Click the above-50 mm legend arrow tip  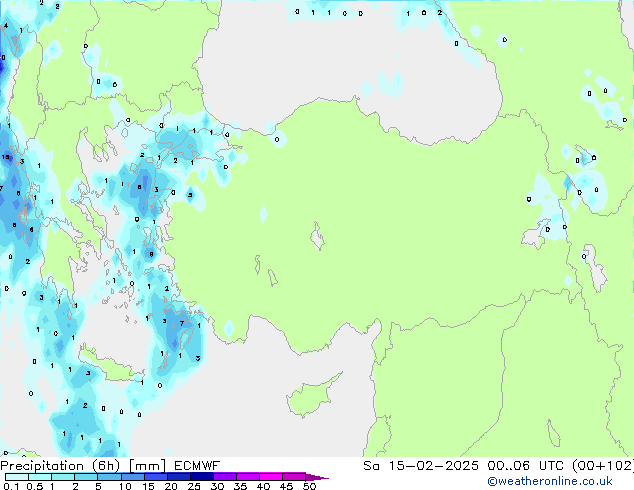[317, 477]
